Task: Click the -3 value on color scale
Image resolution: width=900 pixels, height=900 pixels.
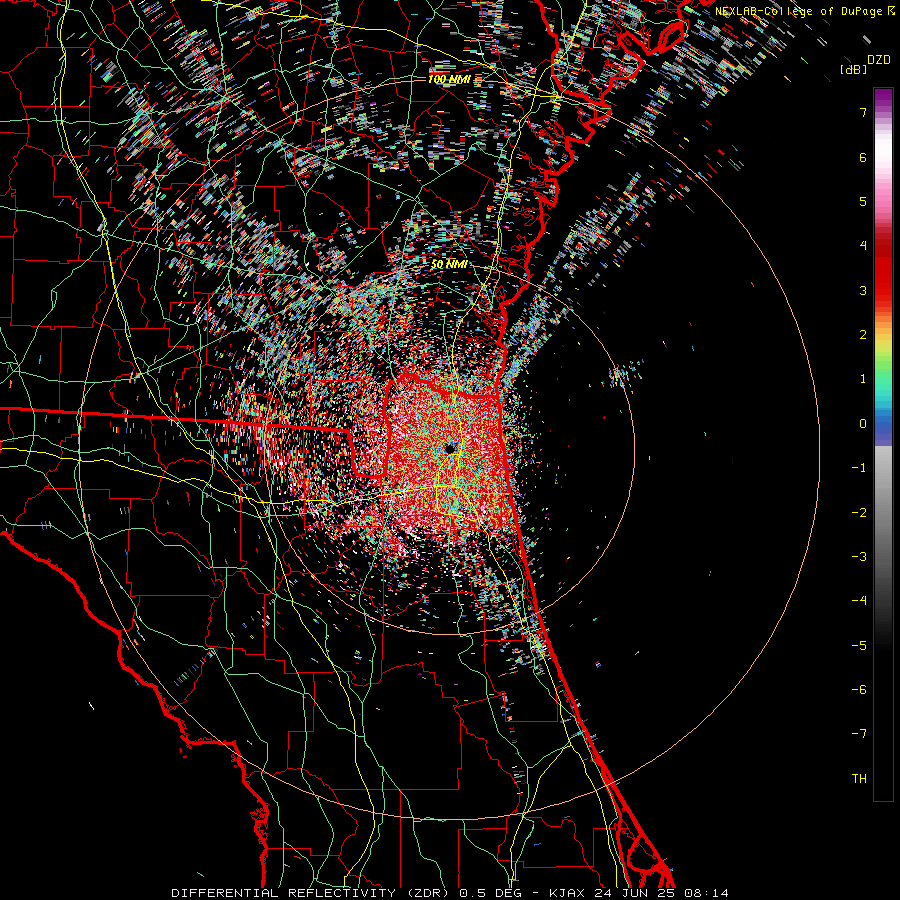Action: coord(859,556)
